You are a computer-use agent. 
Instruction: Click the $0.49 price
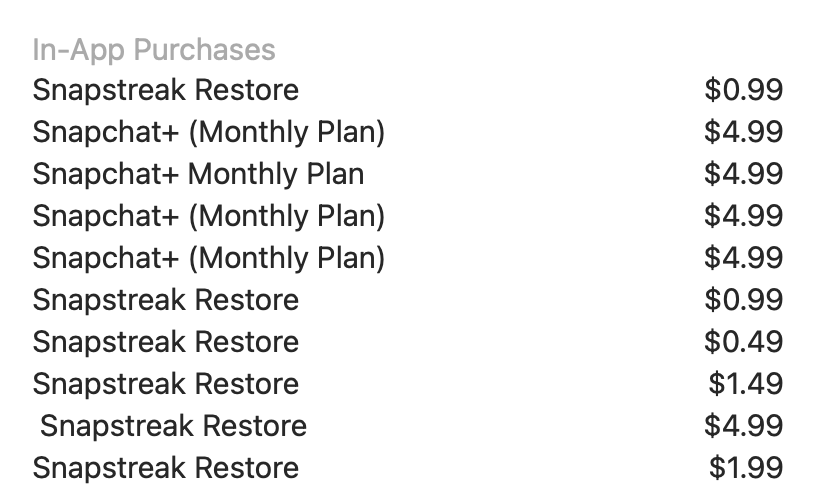pos(744,342)
